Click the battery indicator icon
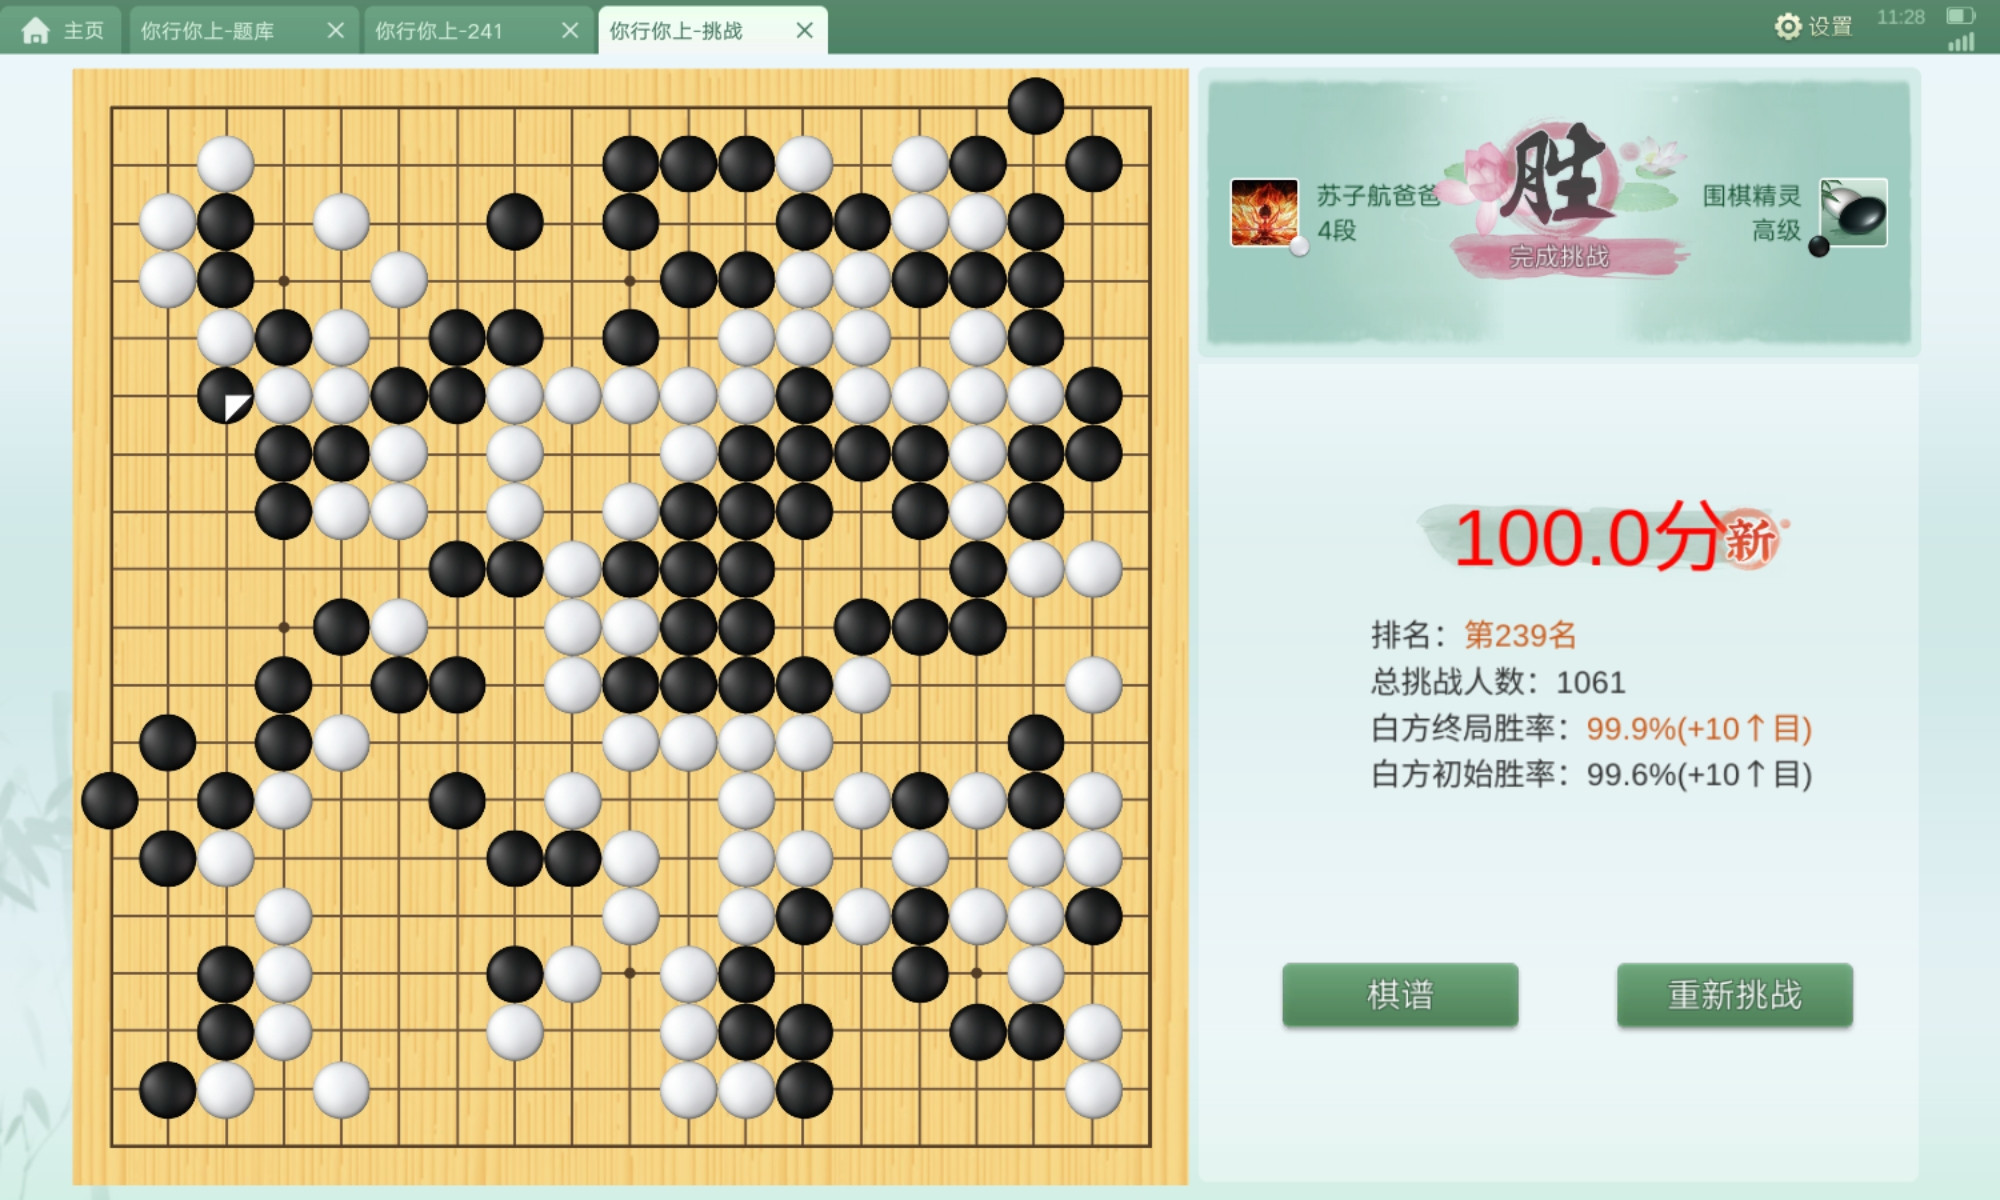The height and width of the screenshot is (1200, 2000). click(1960, 15)
